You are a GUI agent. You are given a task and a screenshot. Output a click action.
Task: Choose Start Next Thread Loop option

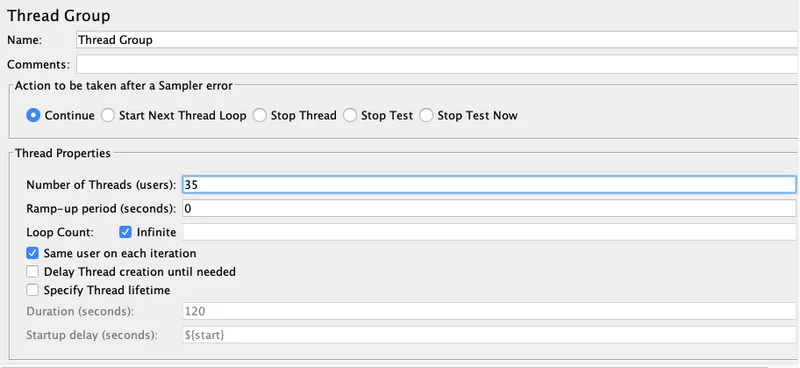pos(108,115)
